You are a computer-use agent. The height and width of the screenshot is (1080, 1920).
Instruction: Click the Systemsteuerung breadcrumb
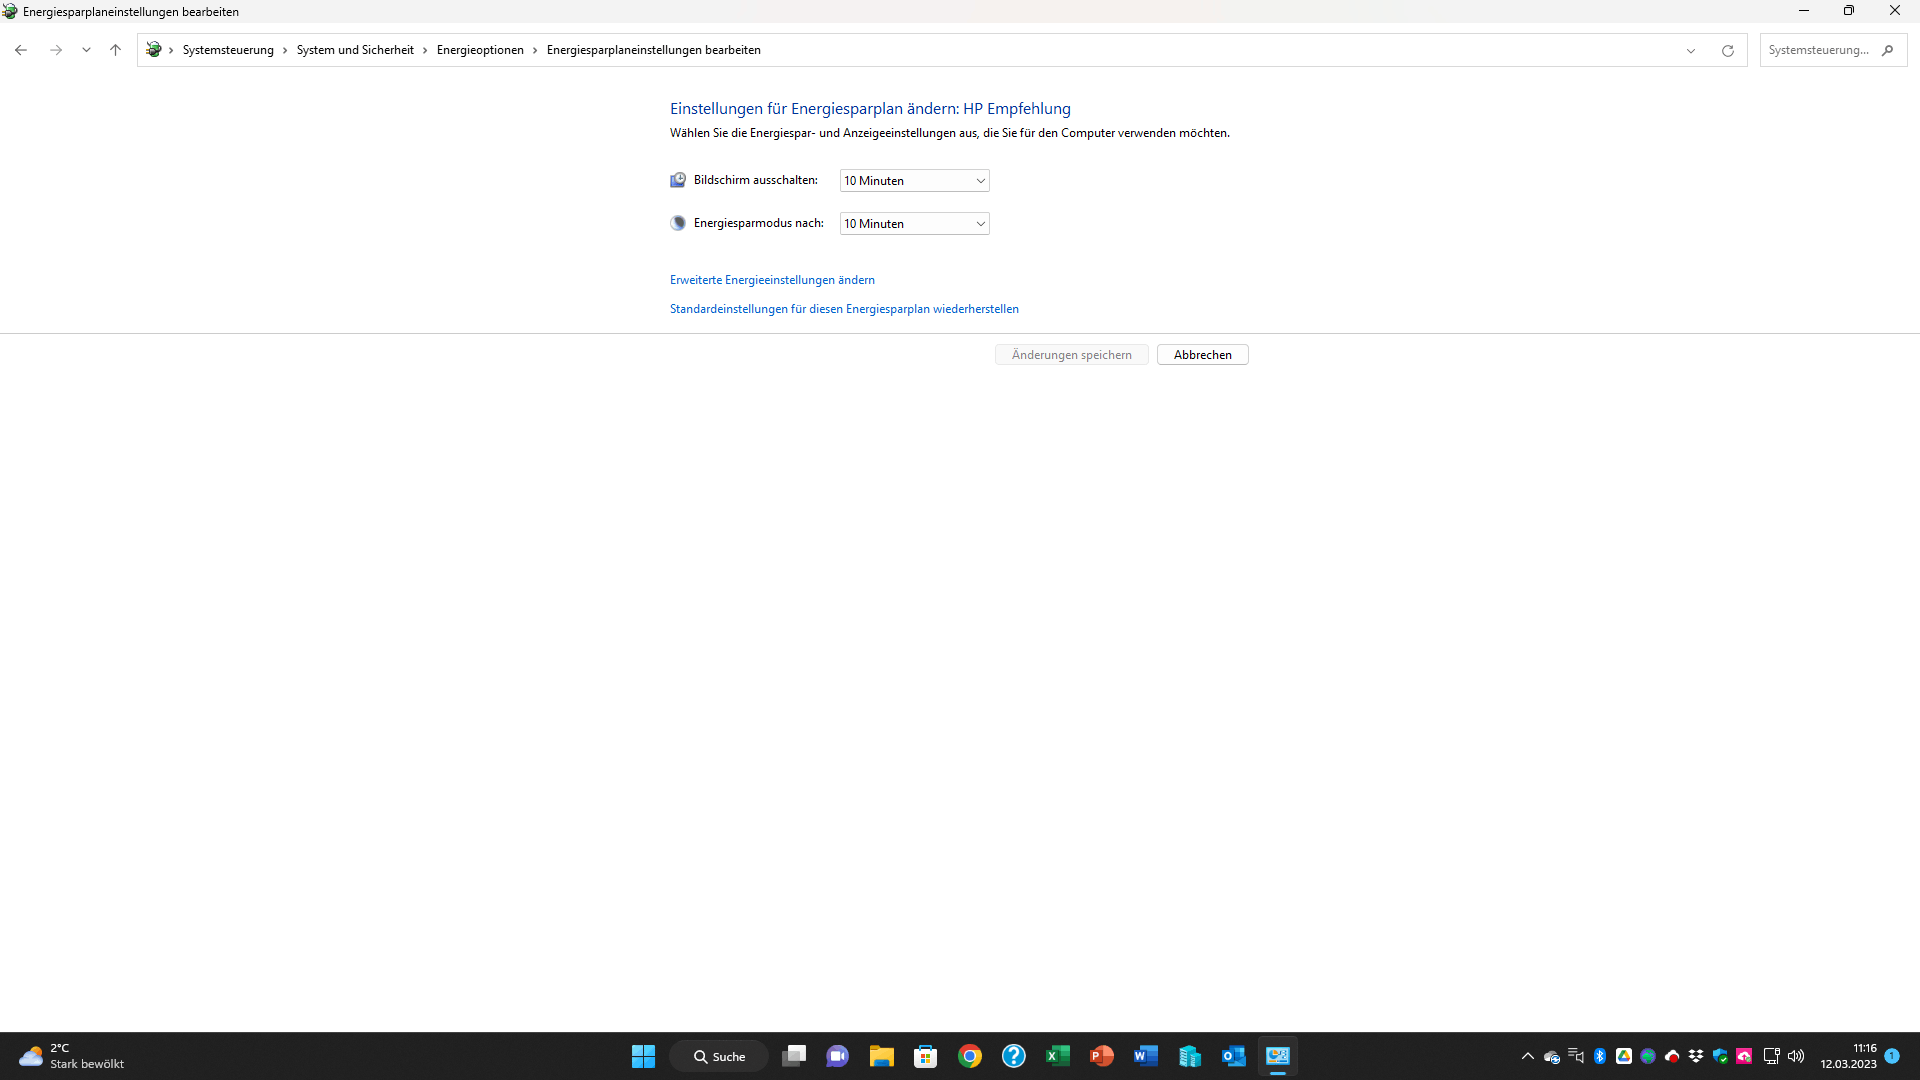click(x=228, y=50)
